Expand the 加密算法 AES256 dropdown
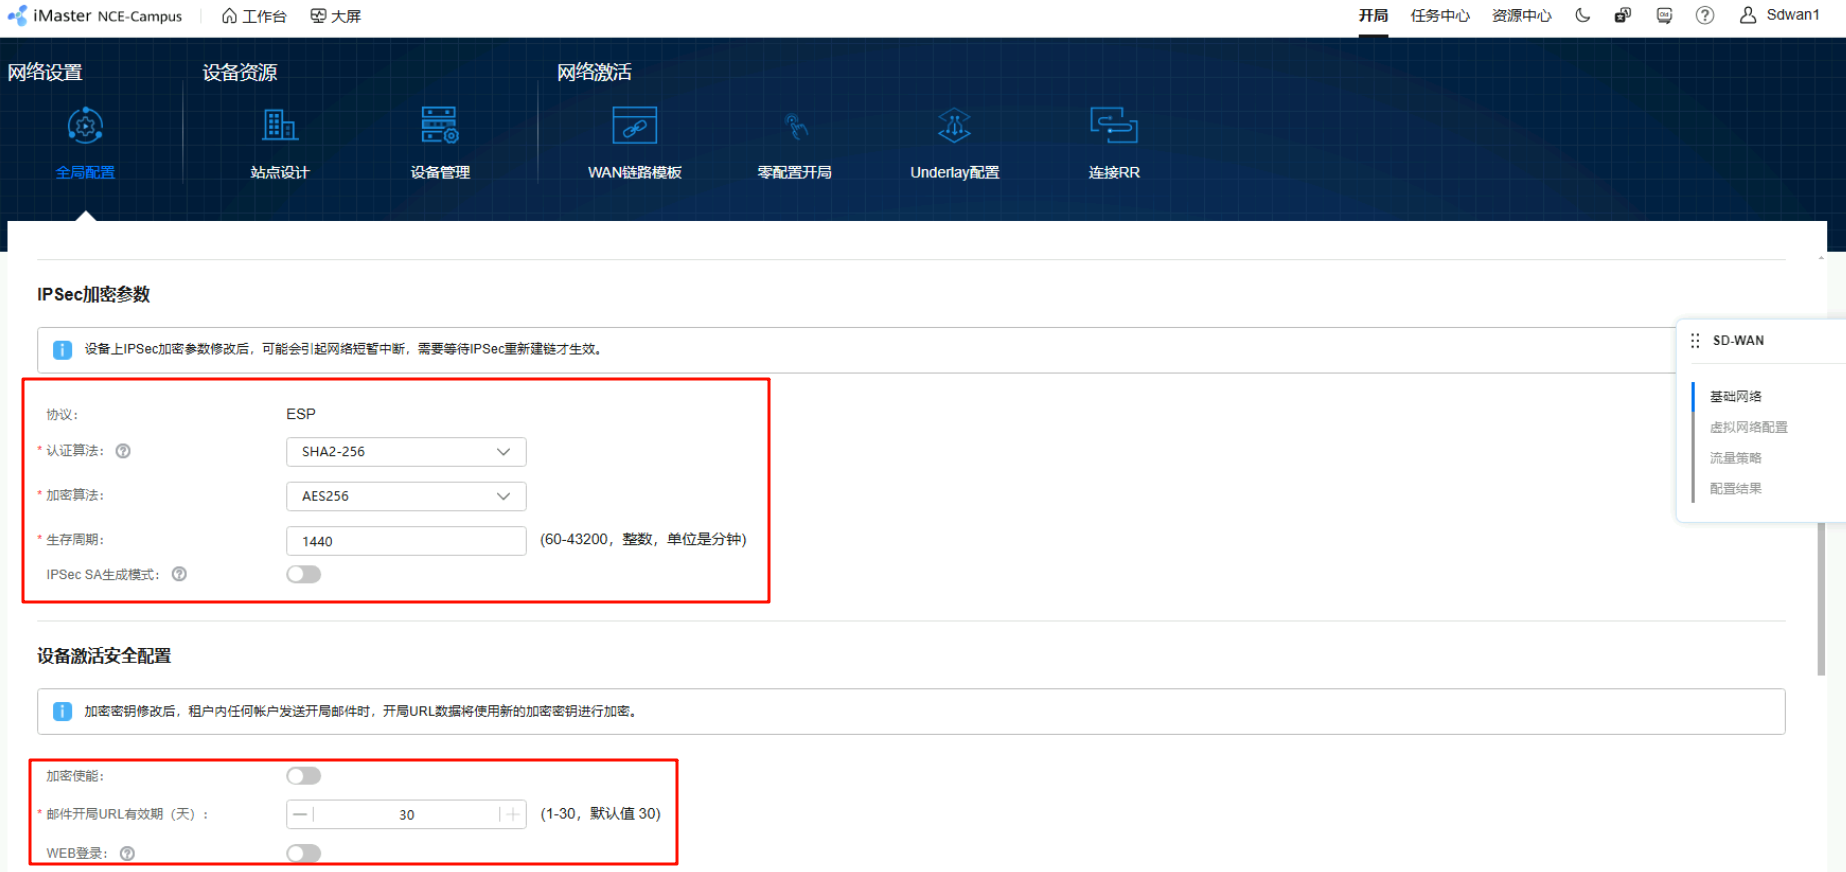The height and width of the screenshot is (872, 1846). point(405,496)
